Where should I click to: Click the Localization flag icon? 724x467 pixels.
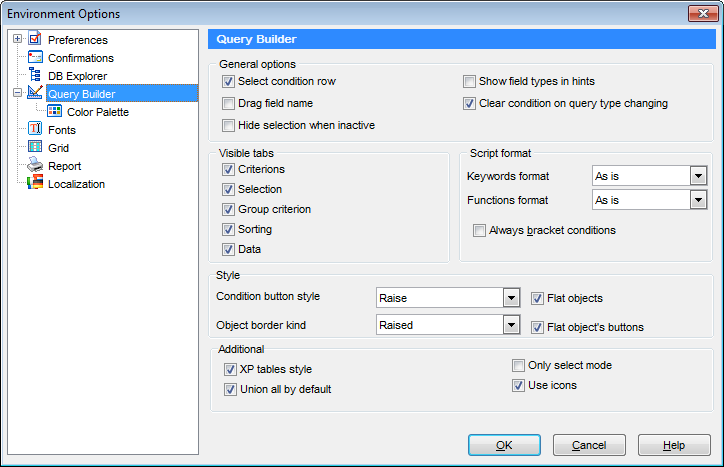[x=35, y=184]
